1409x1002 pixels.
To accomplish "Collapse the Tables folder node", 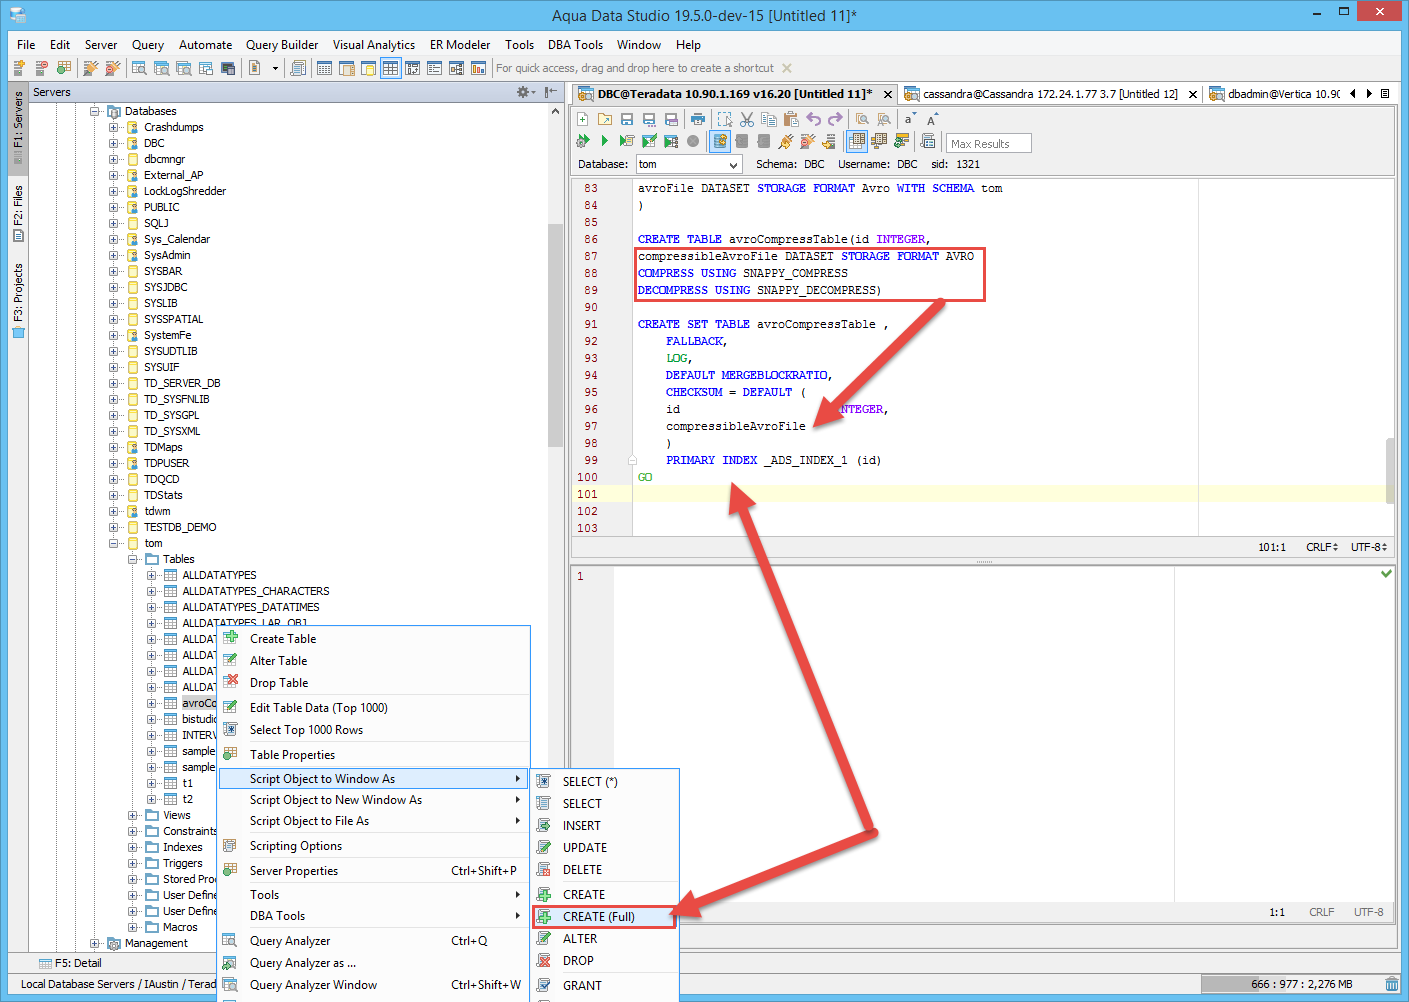I will point(132,559).
